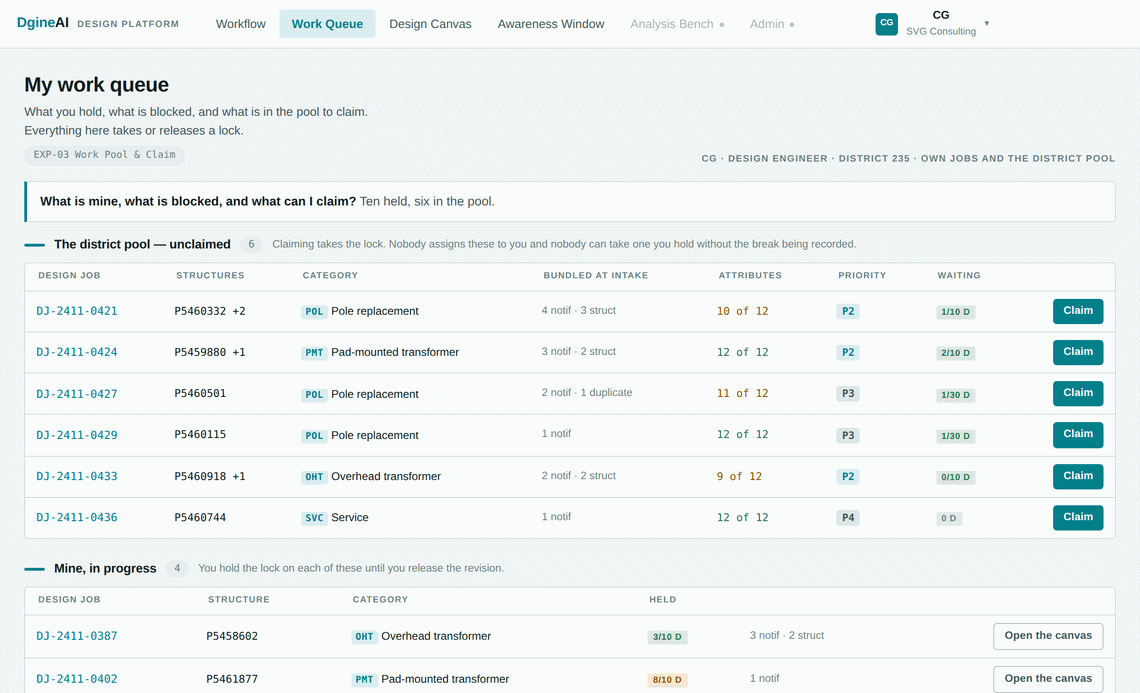Screen dimensions: 1140x693
Task: Click the POL badge on DJ-2411-0427
Action: [314, 394]
